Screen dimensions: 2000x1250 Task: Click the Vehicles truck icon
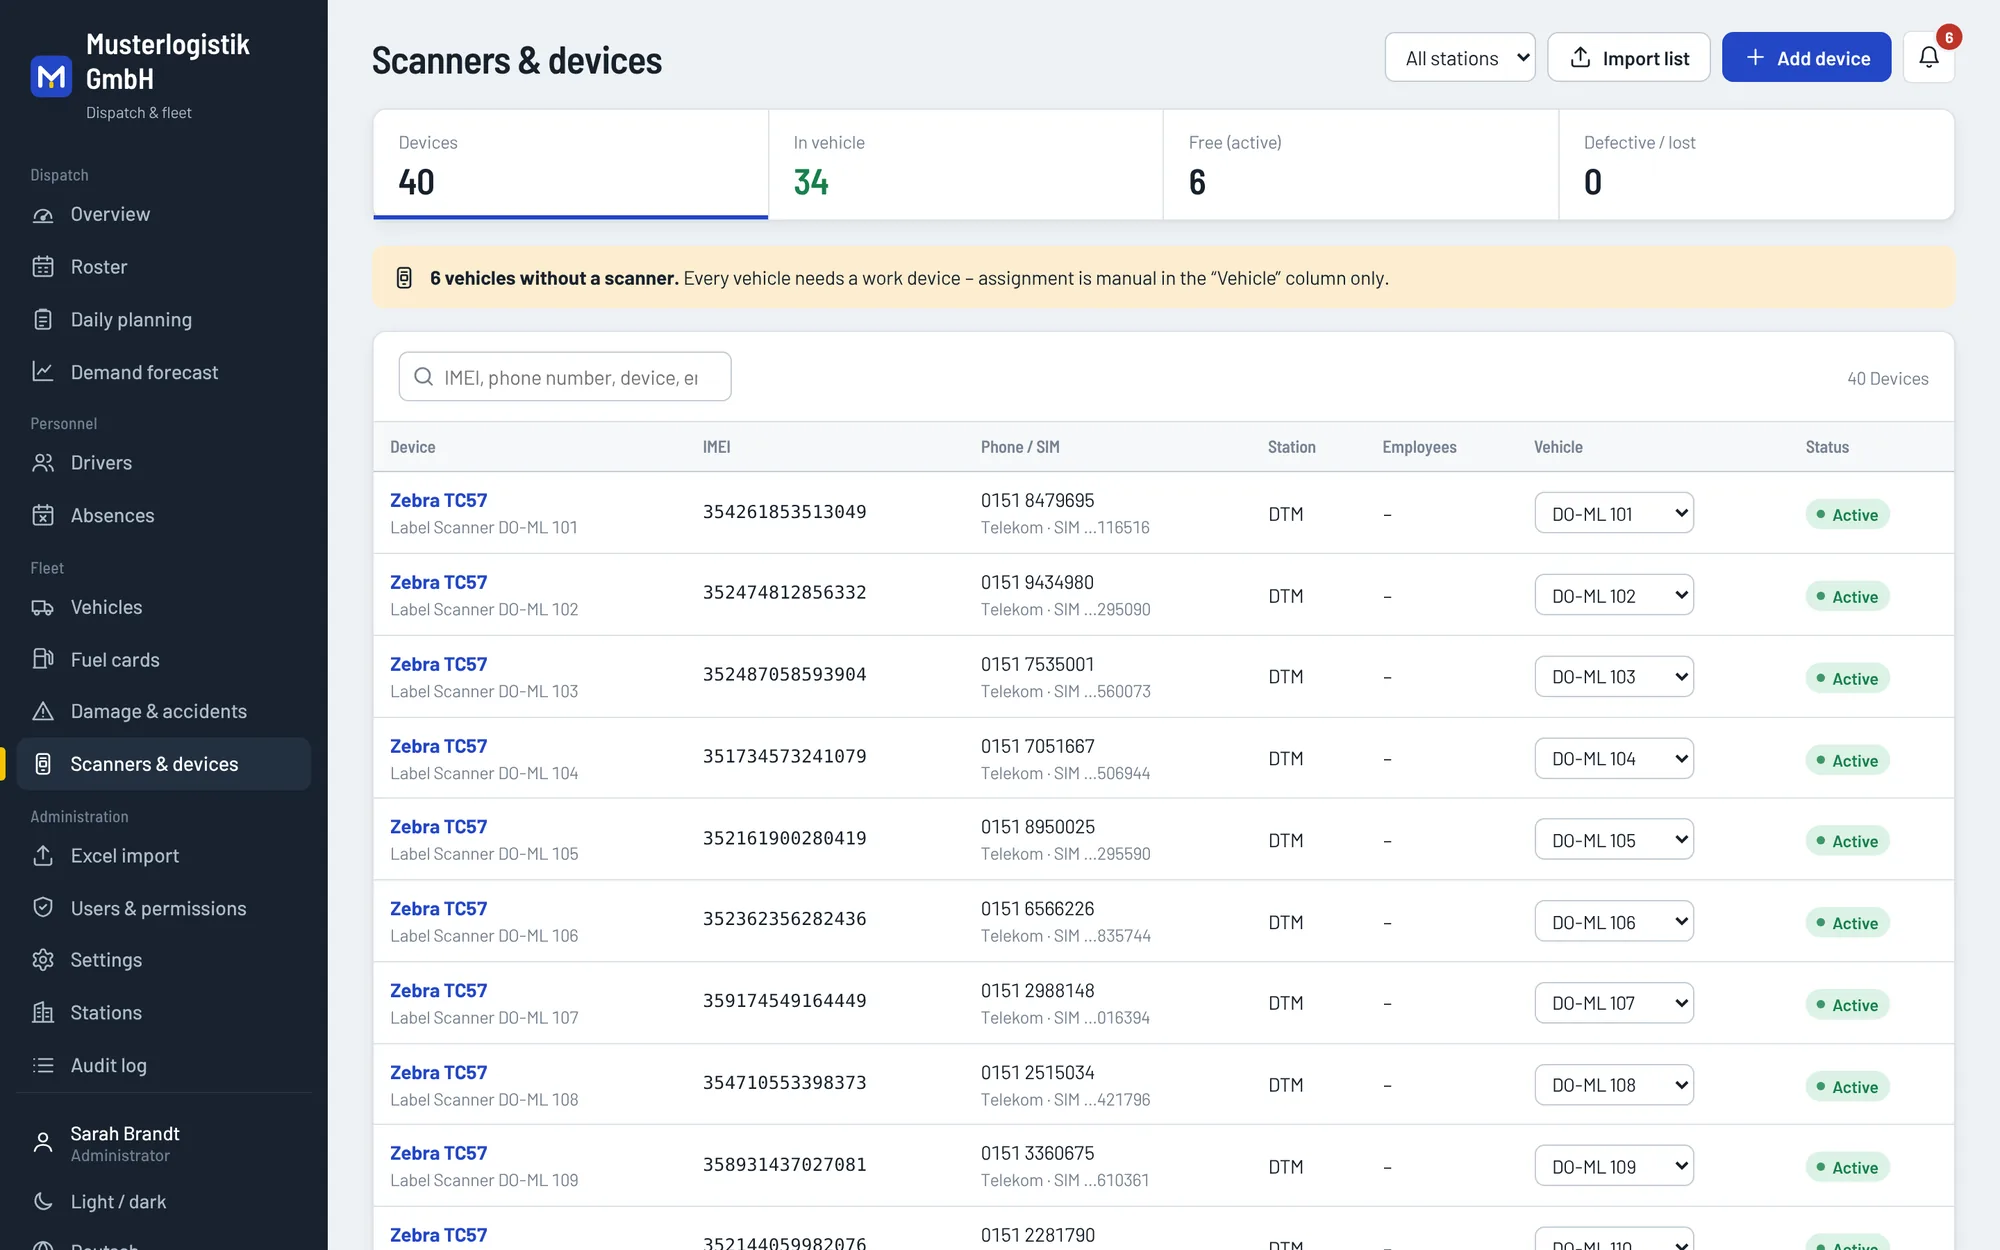click(x=43, y=608)
